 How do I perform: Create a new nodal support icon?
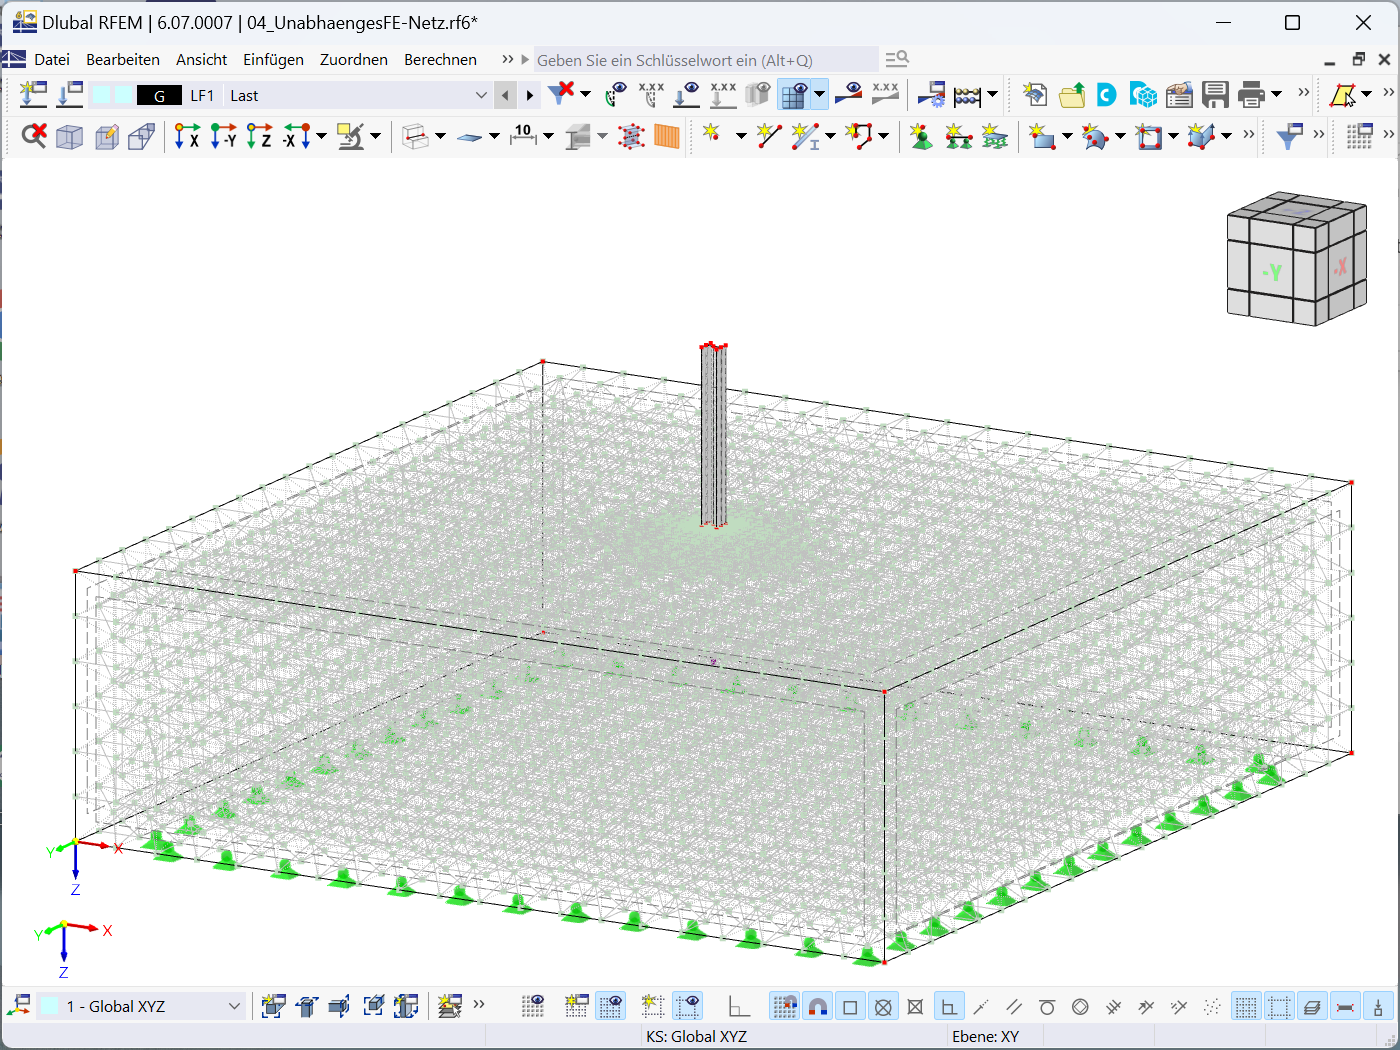coord(921,136)
